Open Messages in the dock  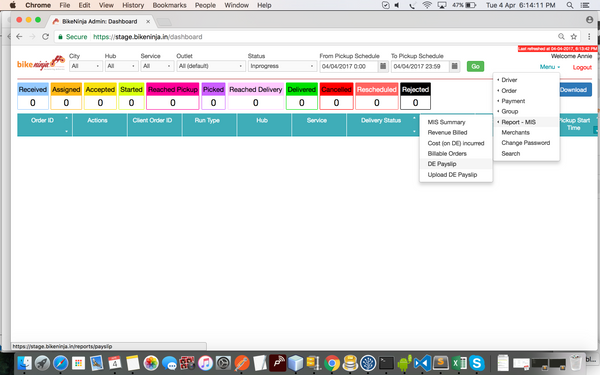(169, 363)
